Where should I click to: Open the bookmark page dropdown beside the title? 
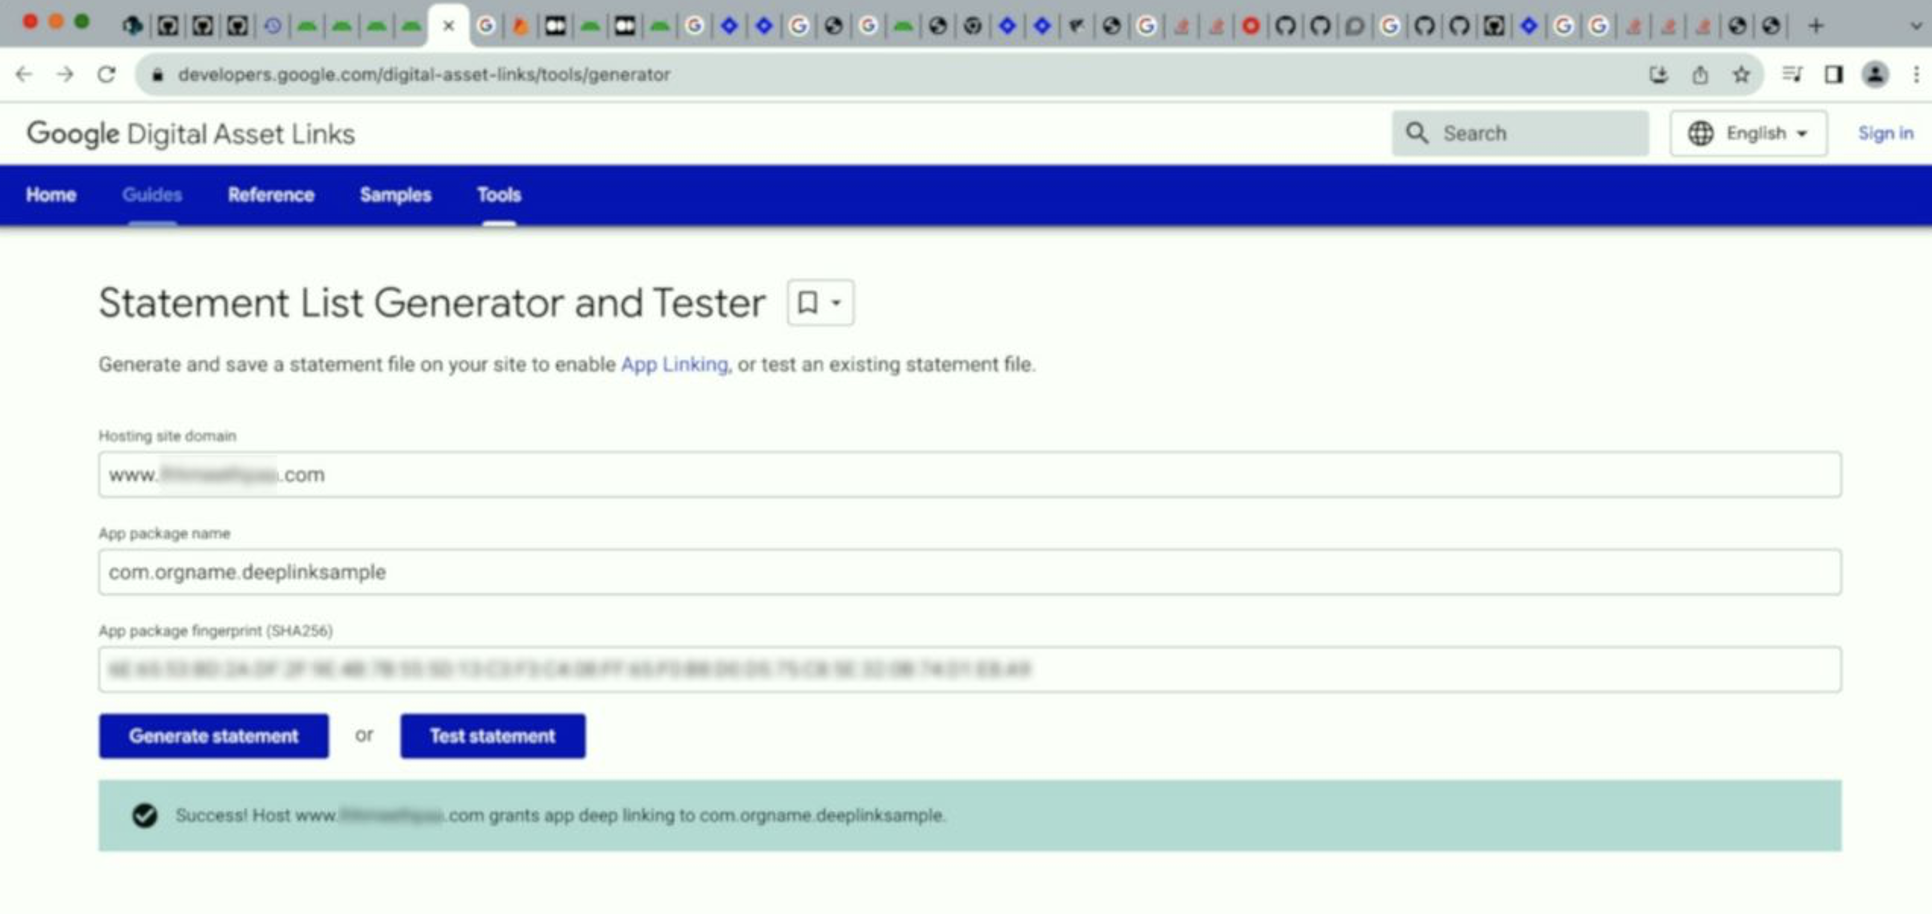click(820, 302)
